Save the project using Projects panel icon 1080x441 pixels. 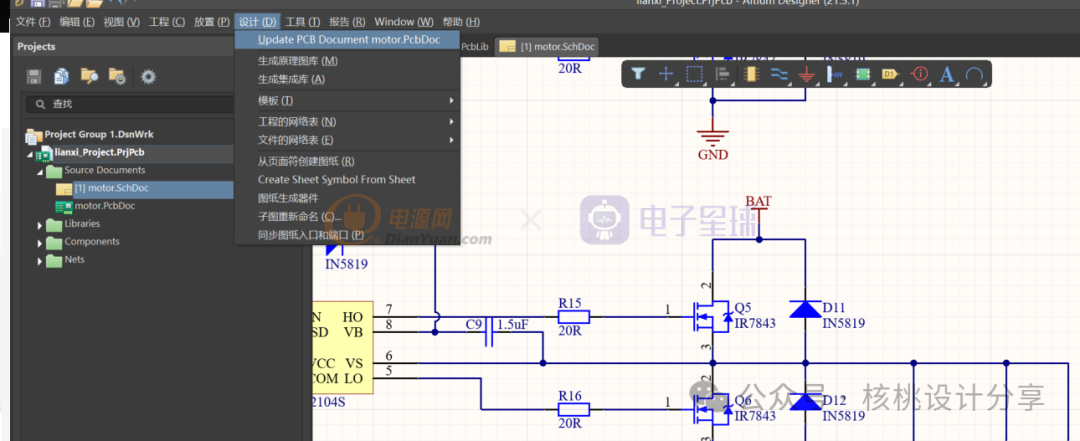point(34,76)
